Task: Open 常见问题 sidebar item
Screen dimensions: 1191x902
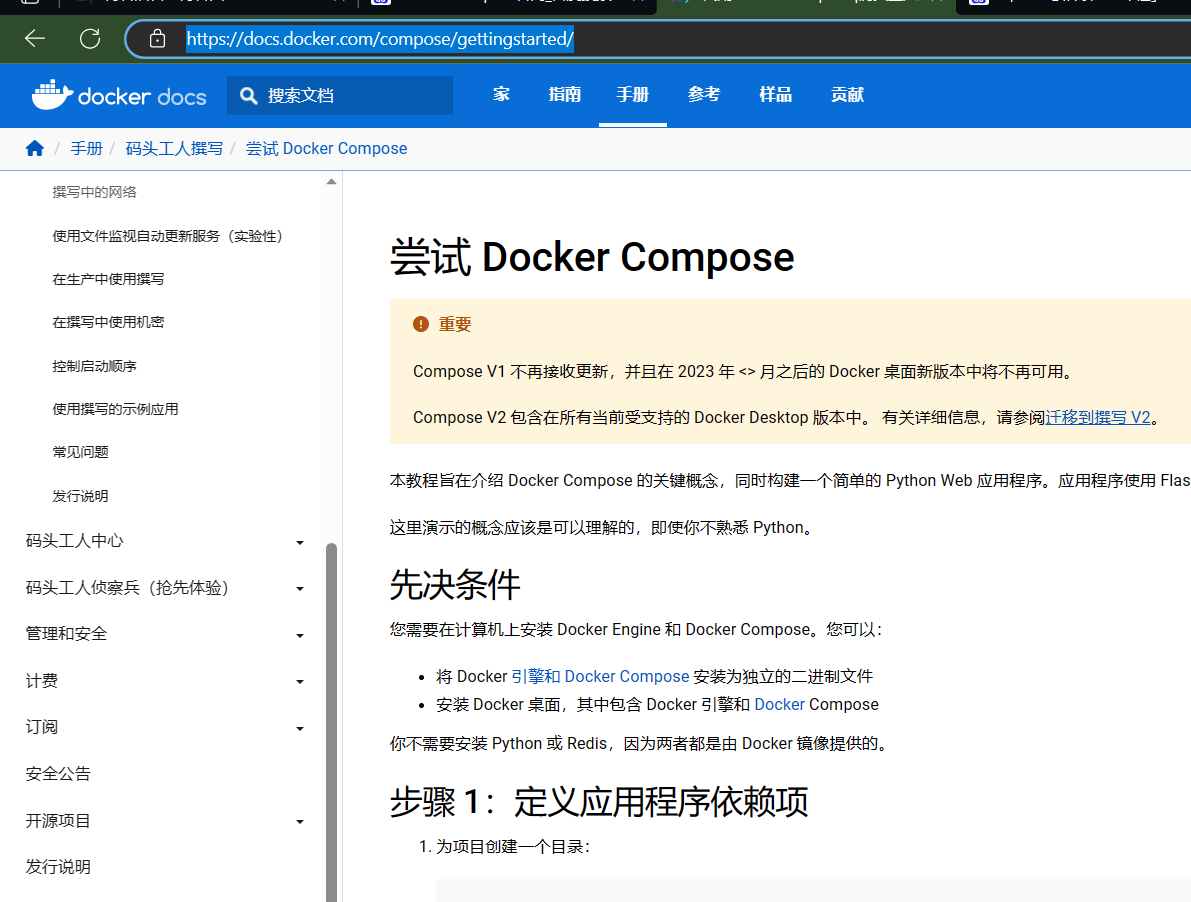Action: click(x=81, y=453)
